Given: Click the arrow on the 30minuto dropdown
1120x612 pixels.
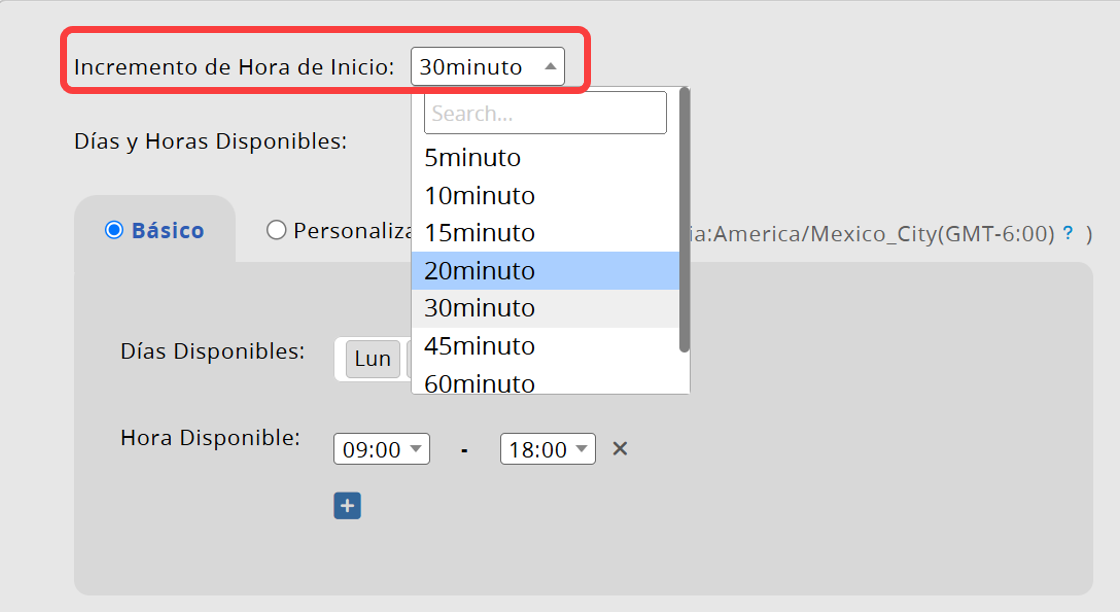Looking at the screenshot, I should 550,66.
